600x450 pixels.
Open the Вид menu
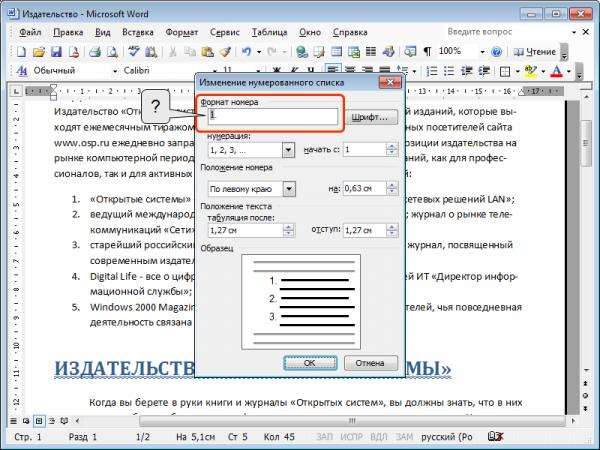tap(103, 32)
